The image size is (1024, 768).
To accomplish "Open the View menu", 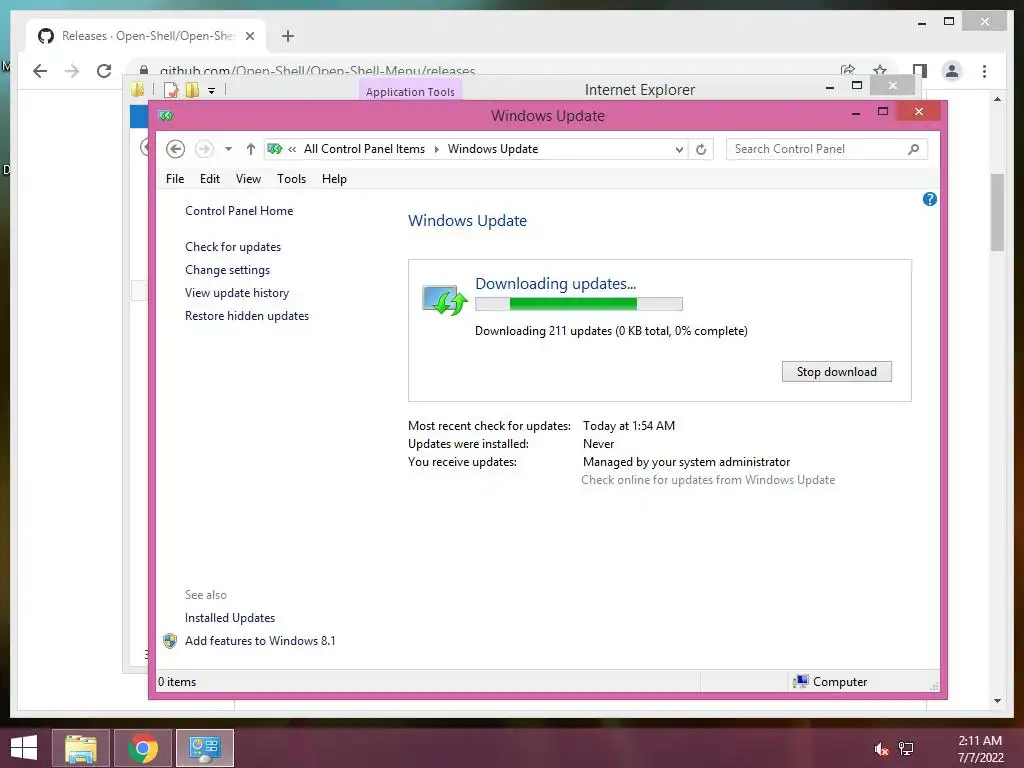I will pyautogui.click(x=248, y=179).
